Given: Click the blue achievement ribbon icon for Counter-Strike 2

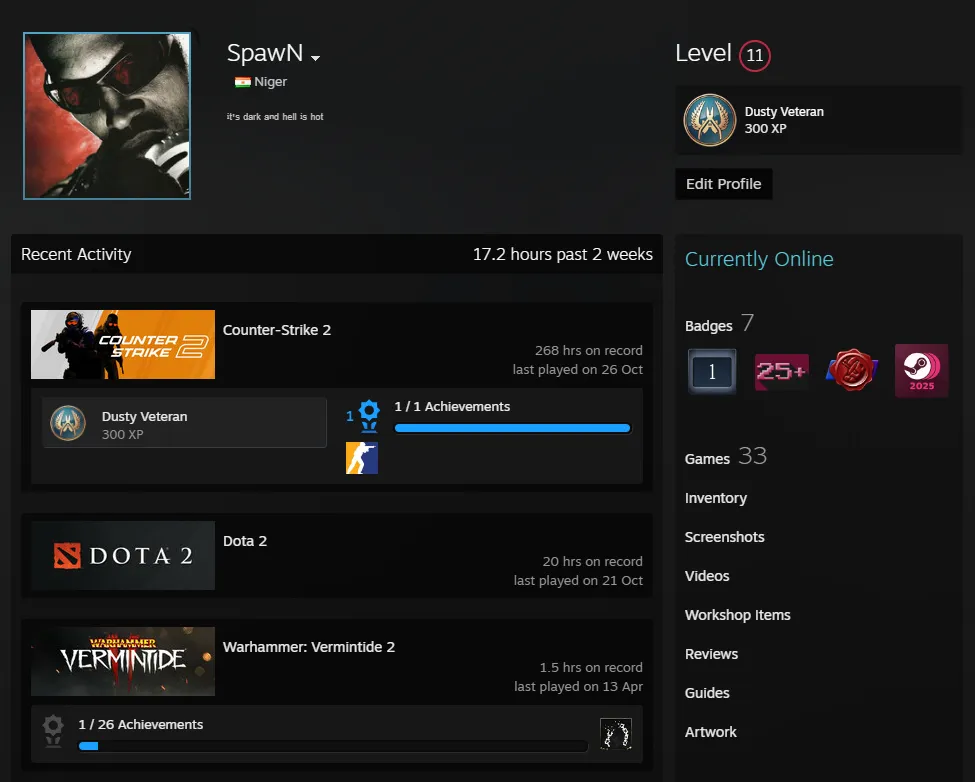Looking at the screenshot, I should point(369,416).
